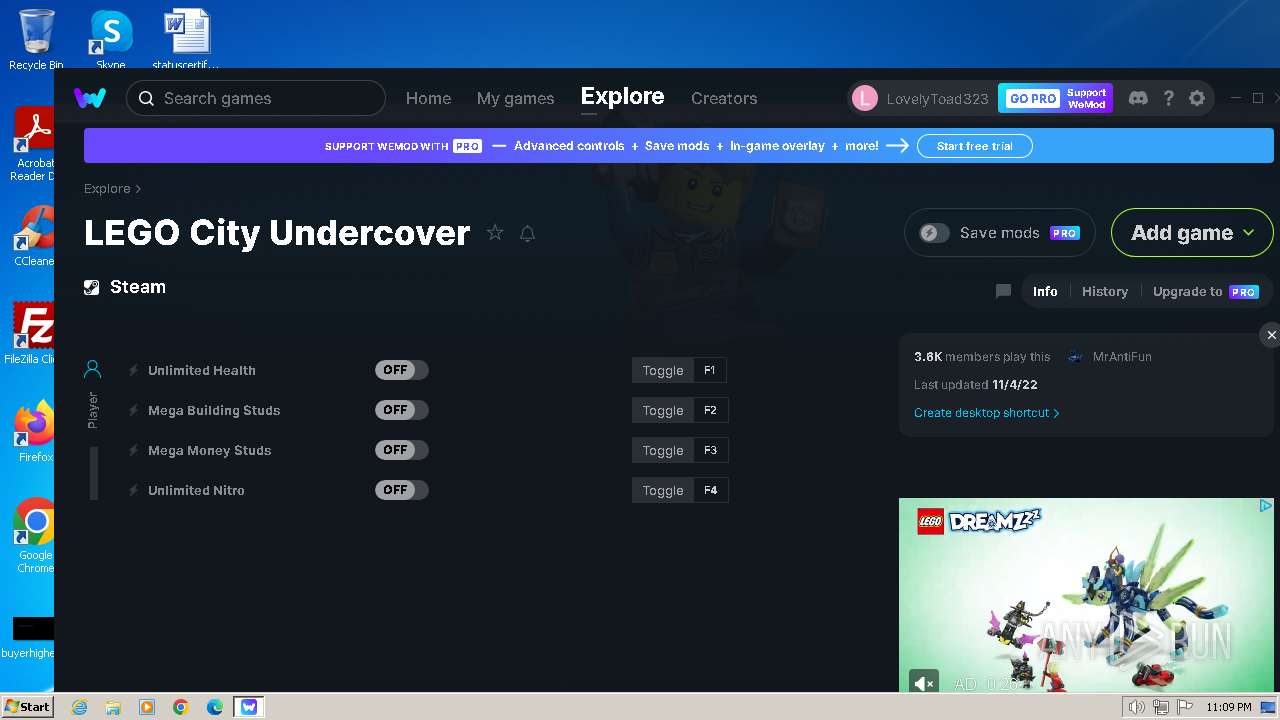Click the LovelyToad323 username

coord(937,98)
